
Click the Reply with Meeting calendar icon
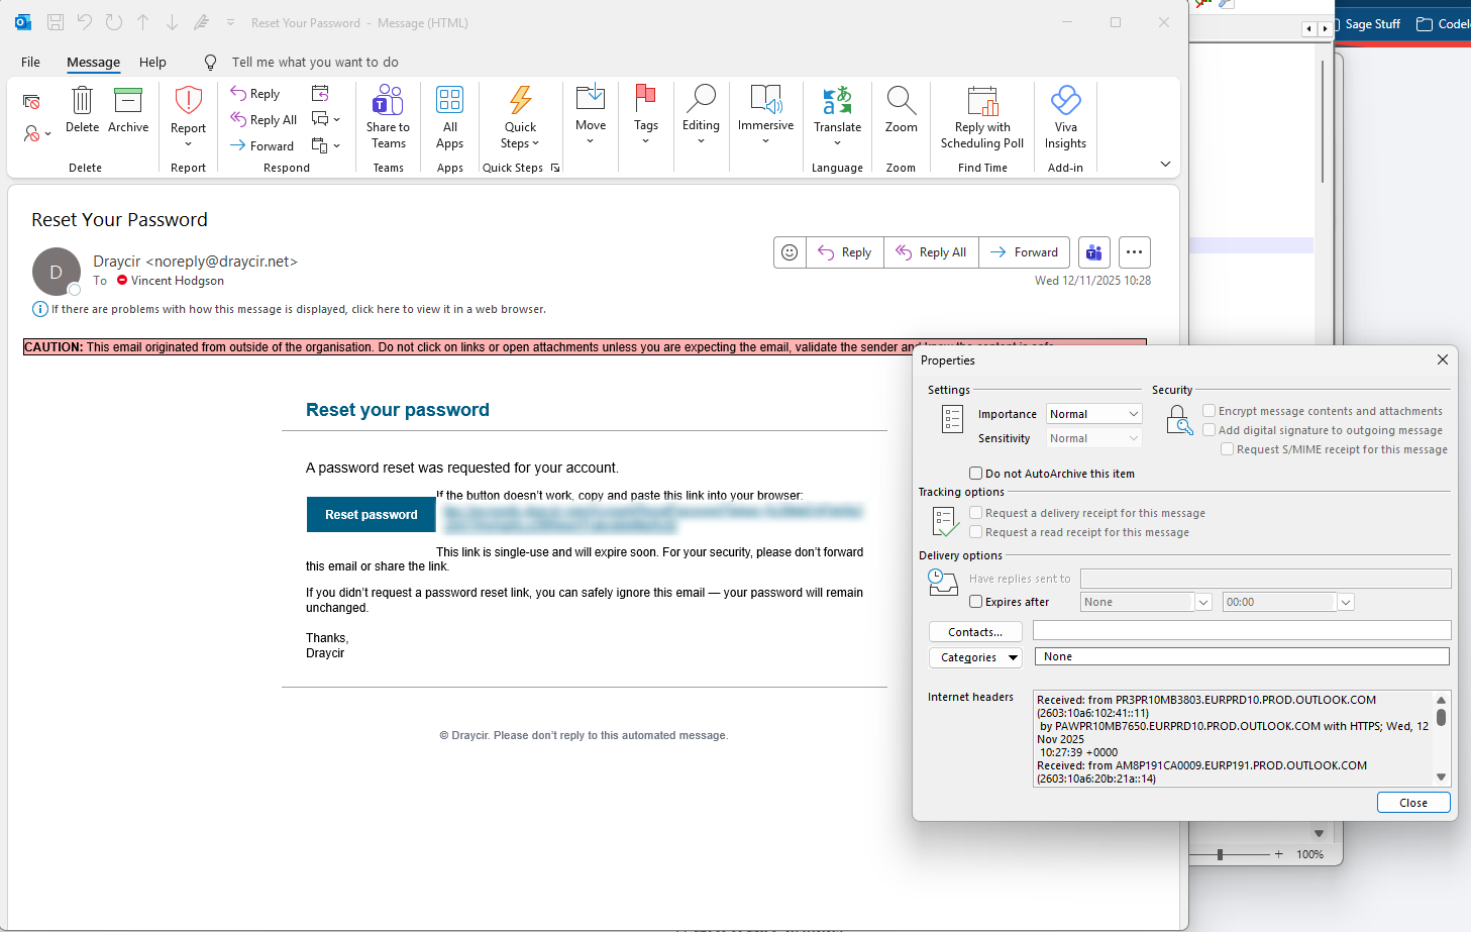pos(320,94)
